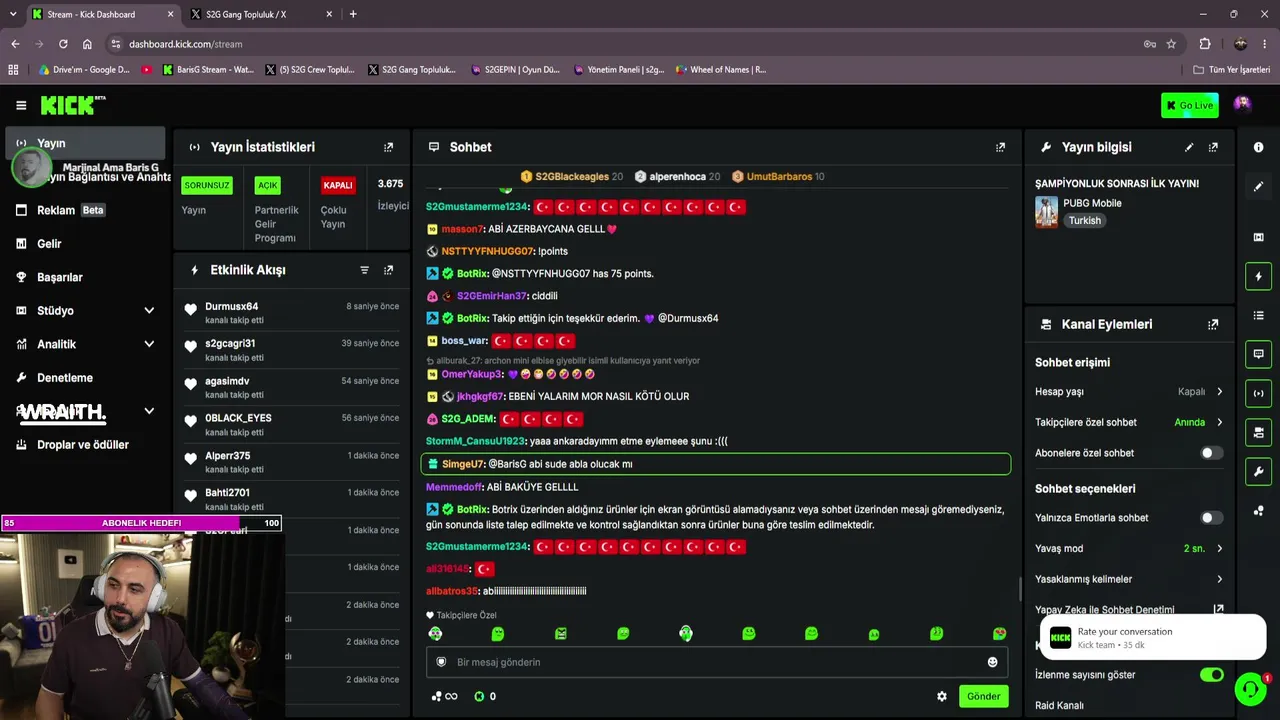Viewport: 1280px width, 720px height.
Task: Open the Wheel of Names bookmark
Action: point(721,70)
